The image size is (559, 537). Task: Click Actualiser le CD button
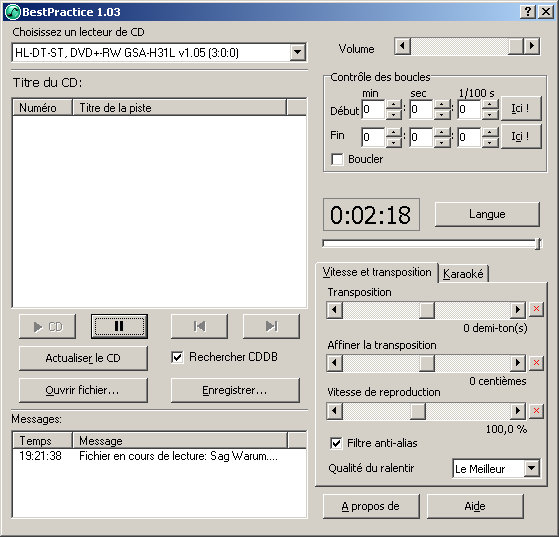(x=83, y=358)
